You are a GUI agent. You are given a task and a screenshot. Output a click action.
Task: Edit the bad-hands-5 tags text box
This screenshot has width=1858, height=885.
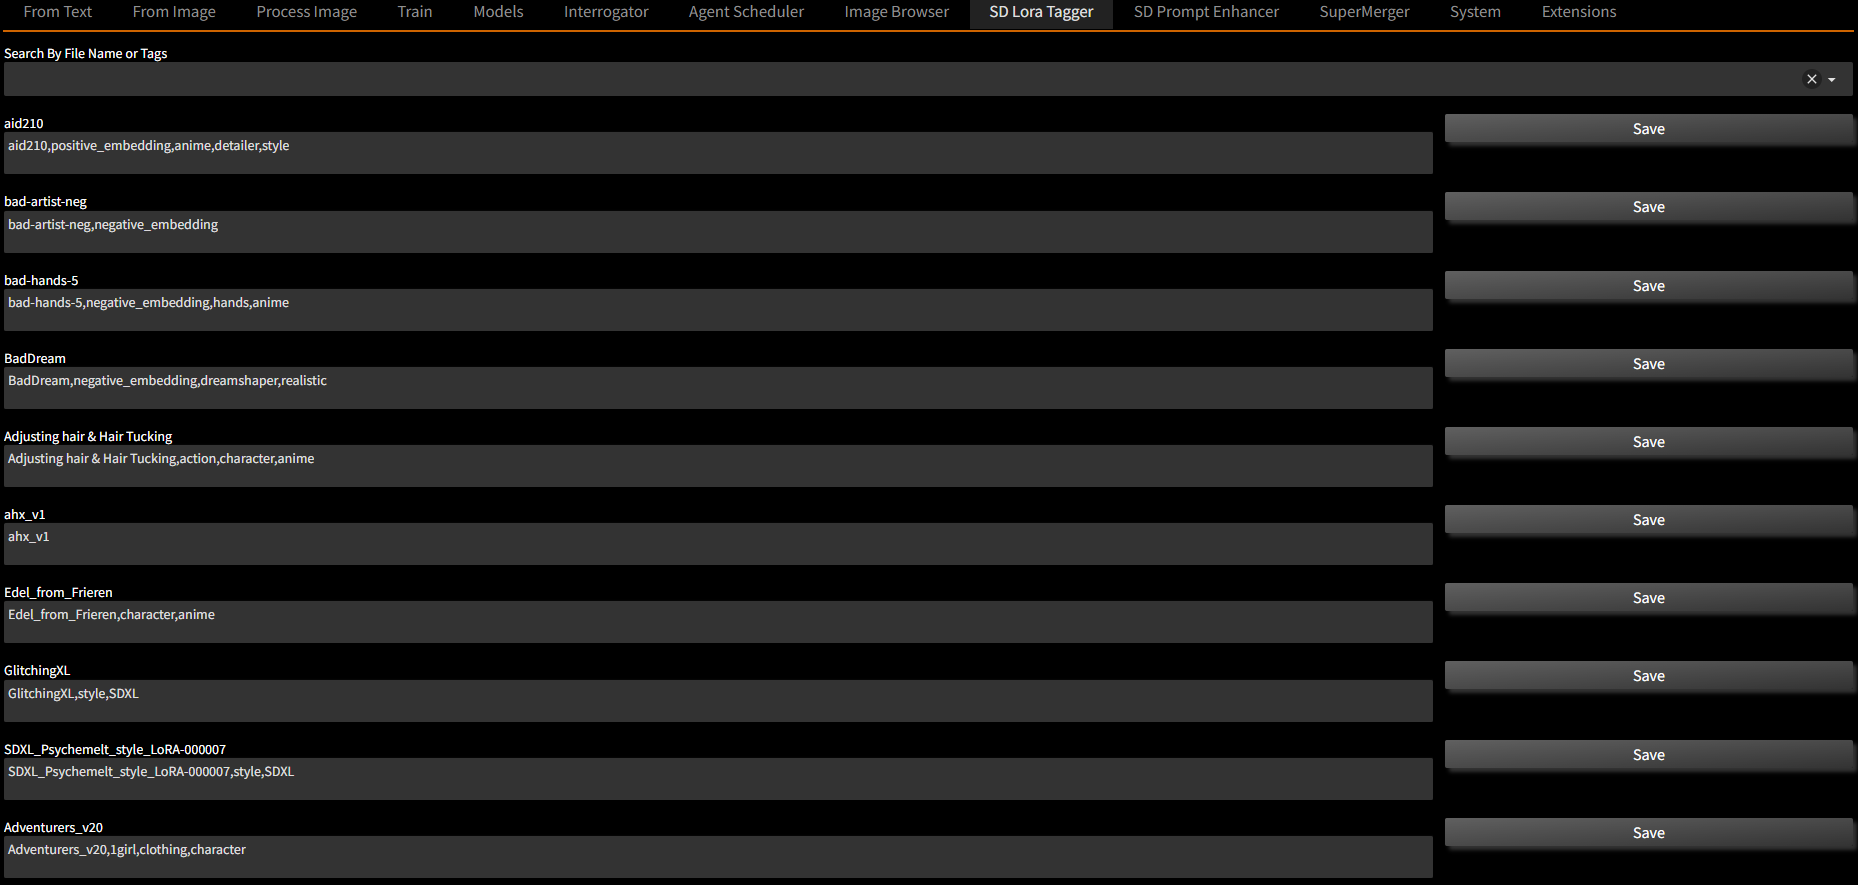[x=718, y=310]
